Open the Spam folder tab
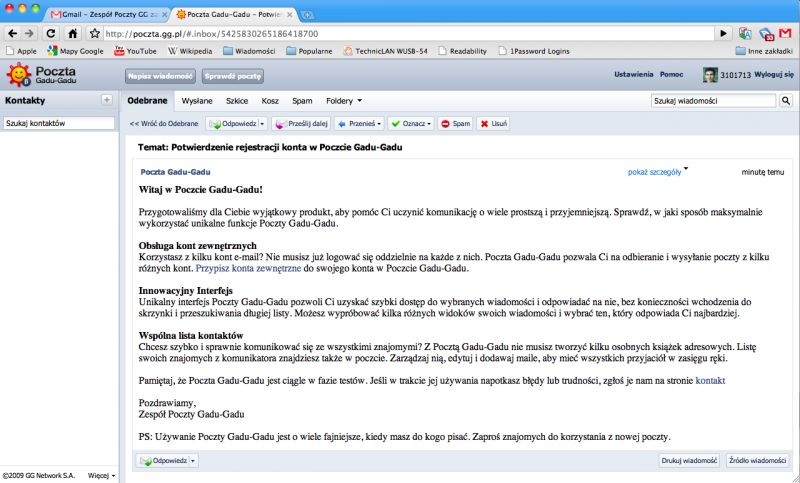The image size is (800, 483). click(x=302, y=101)
